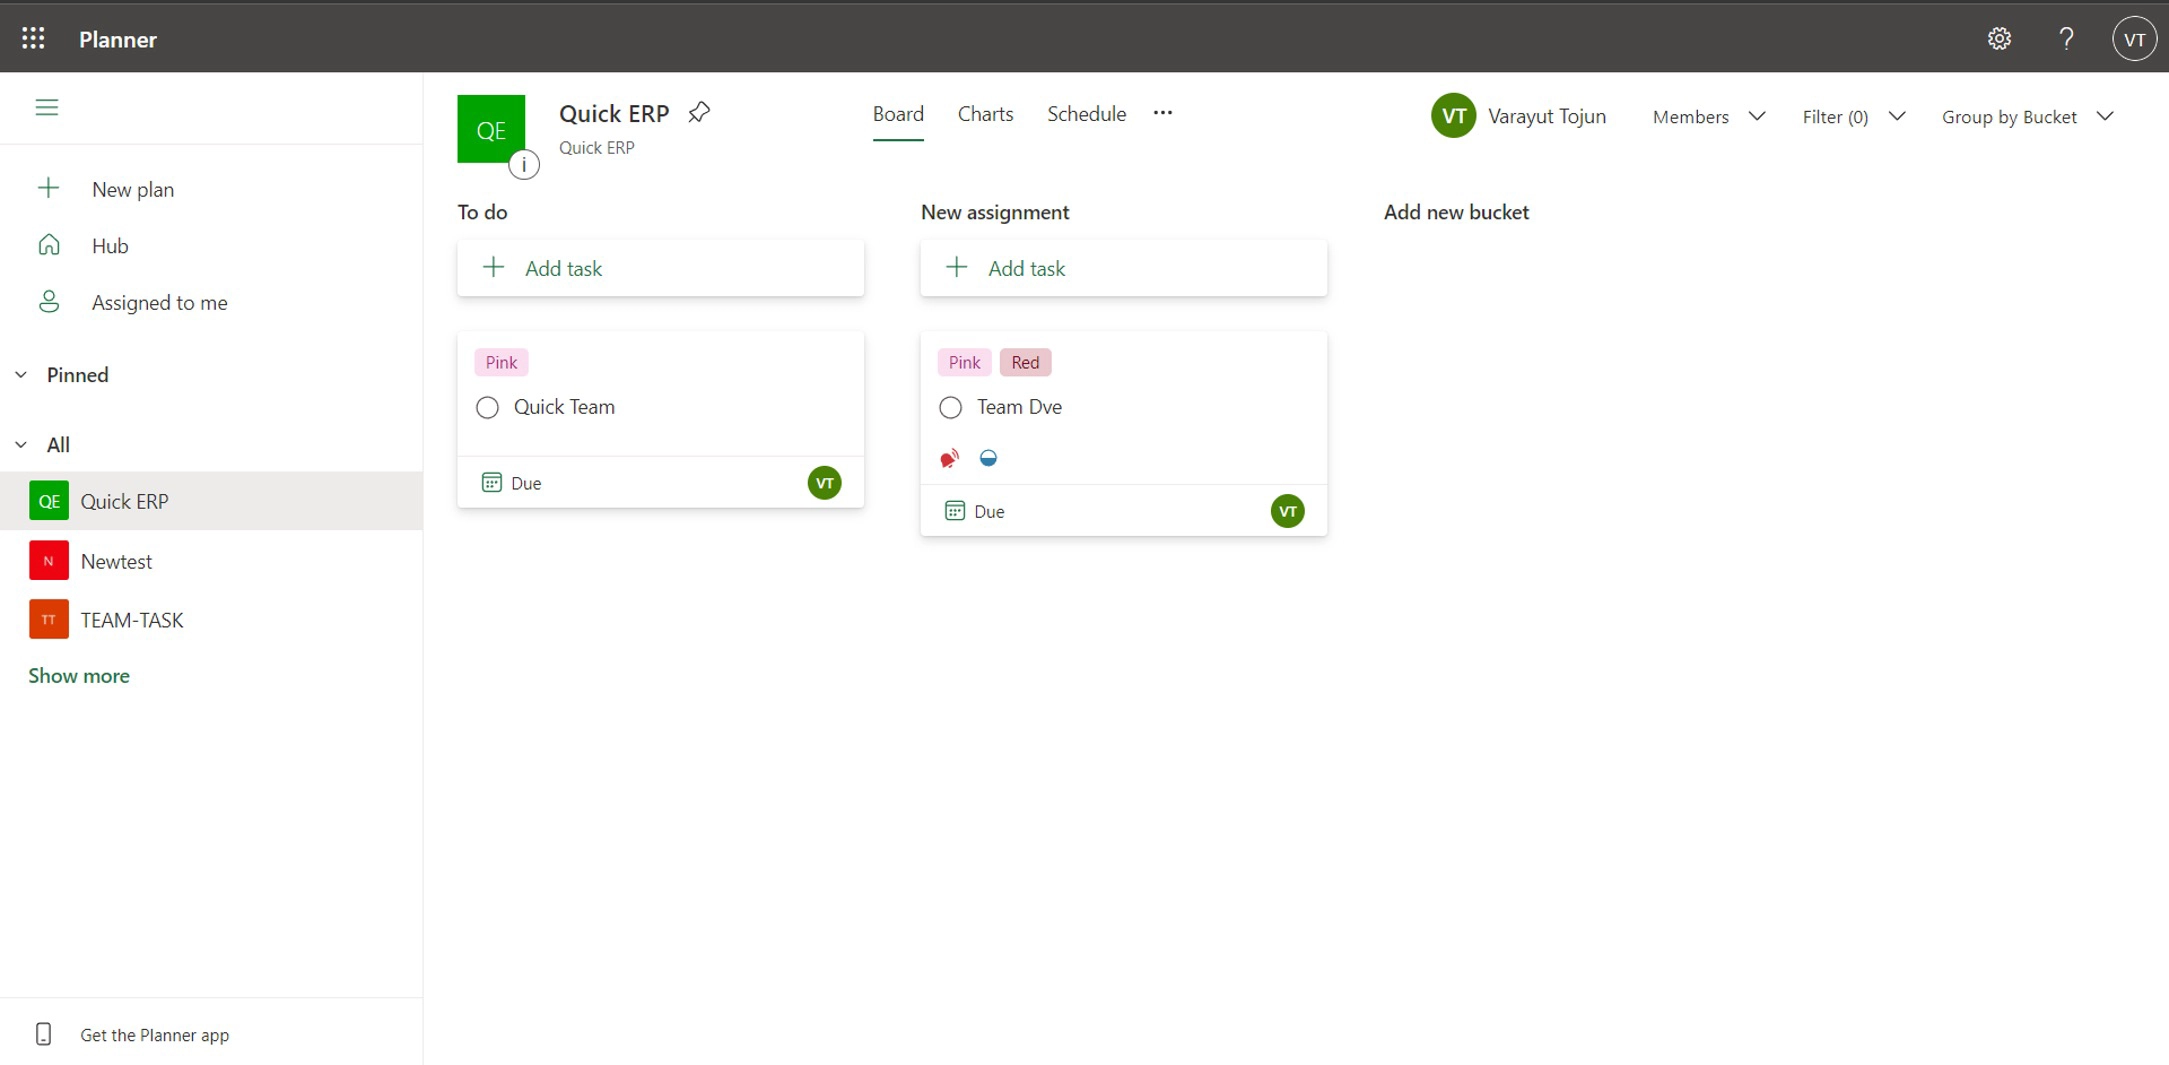Click the Red label on Team Dve card

tap(1025, 362)
